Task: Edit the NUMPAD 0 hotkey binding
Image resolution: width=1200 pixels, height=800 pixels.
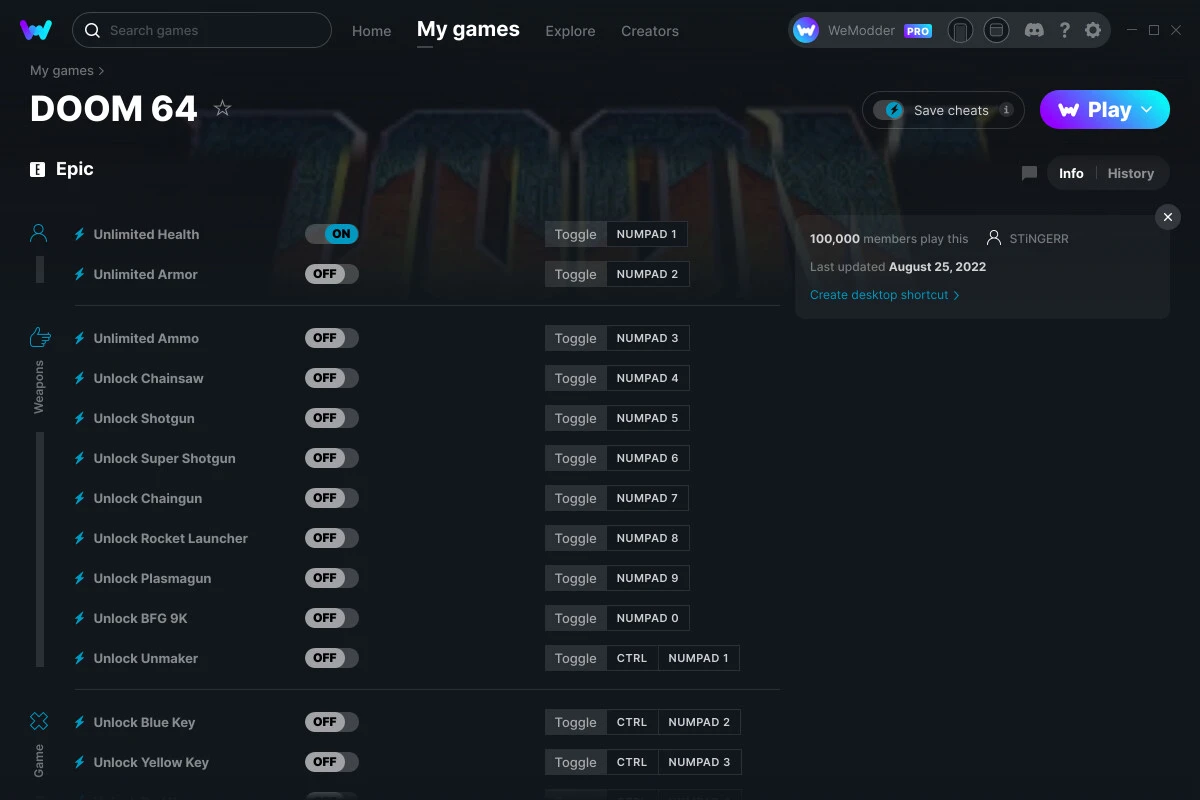Action: pos(648,618)
